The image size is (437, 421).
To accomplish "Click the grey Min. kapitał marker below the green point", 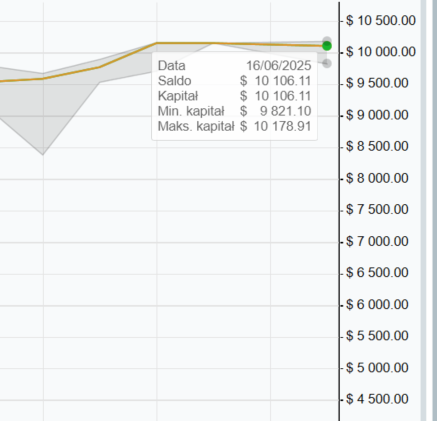I will click(327, 63).
